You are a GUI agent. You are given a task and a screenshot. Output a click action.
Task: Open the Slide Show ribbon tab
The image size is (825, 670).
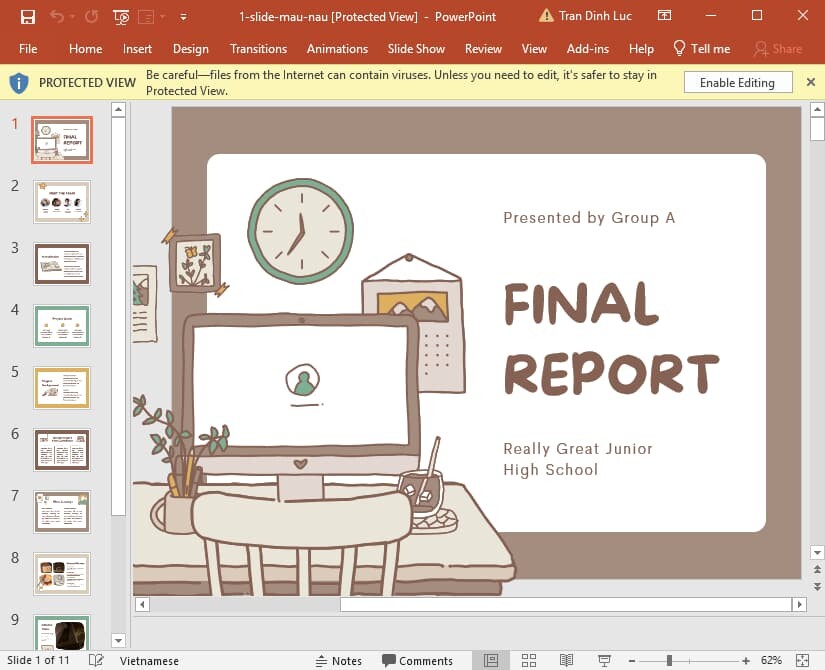tap(416, 48)
